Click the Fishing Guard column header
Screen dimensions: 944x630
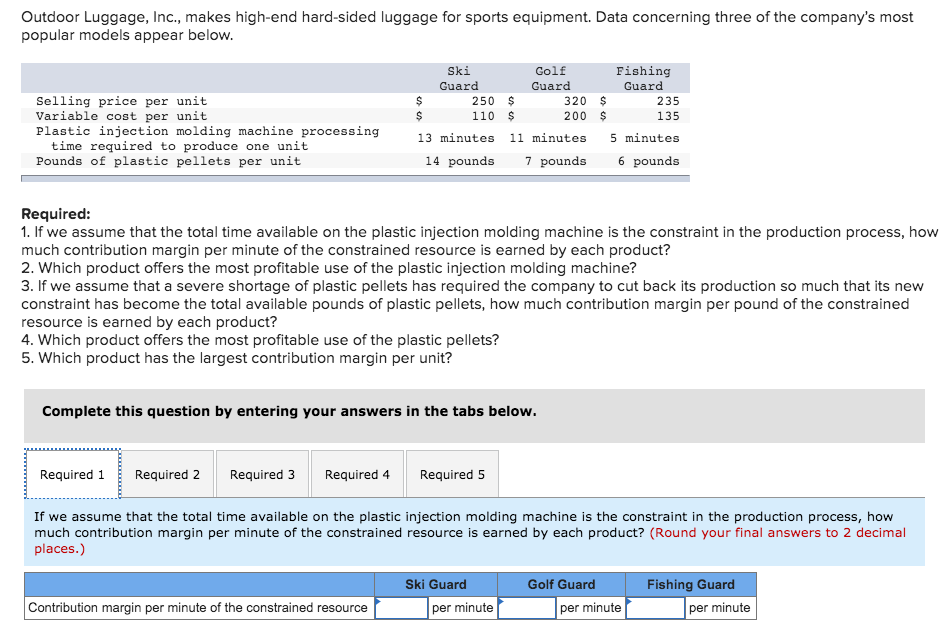690,584
